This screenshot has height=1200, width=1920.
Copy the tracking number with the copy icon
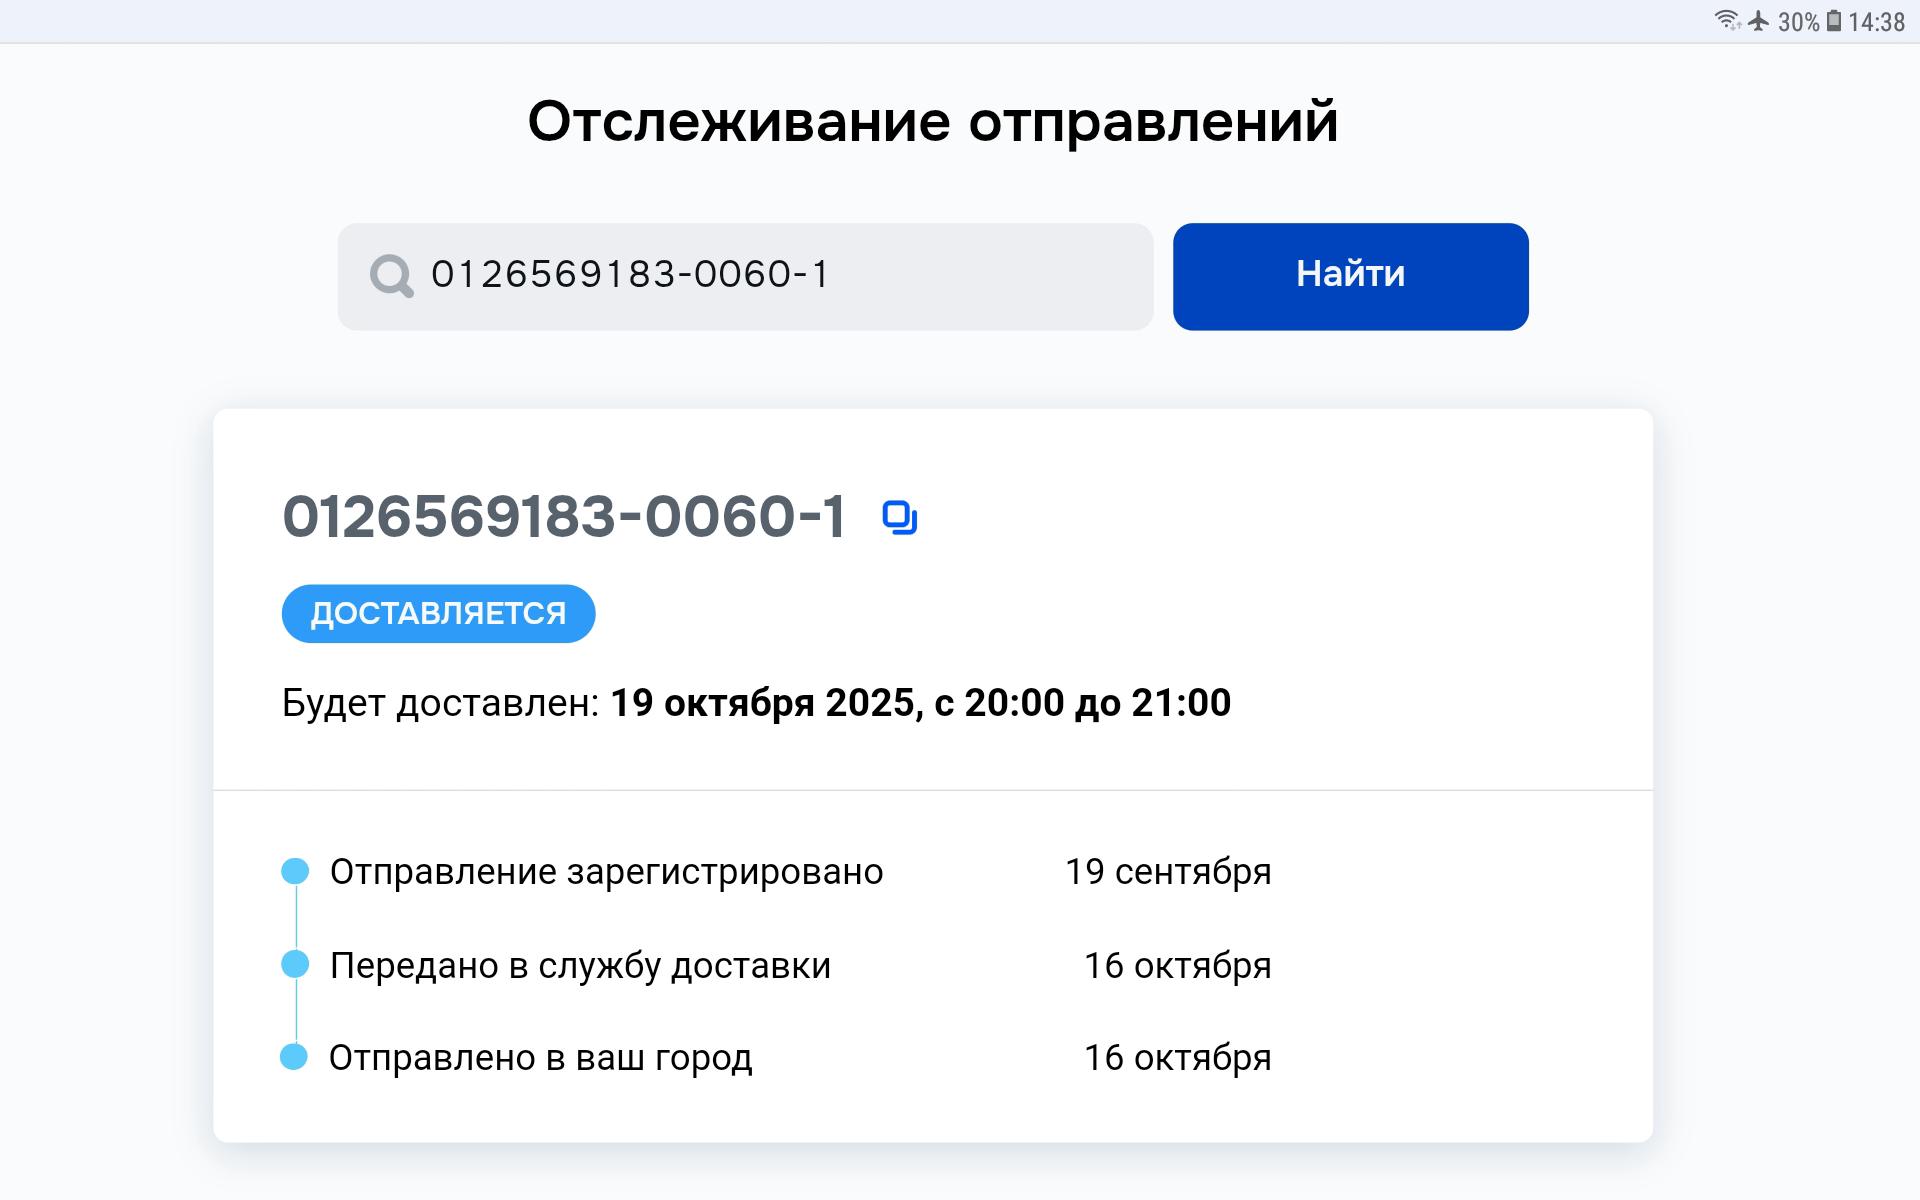pos(900,518)
